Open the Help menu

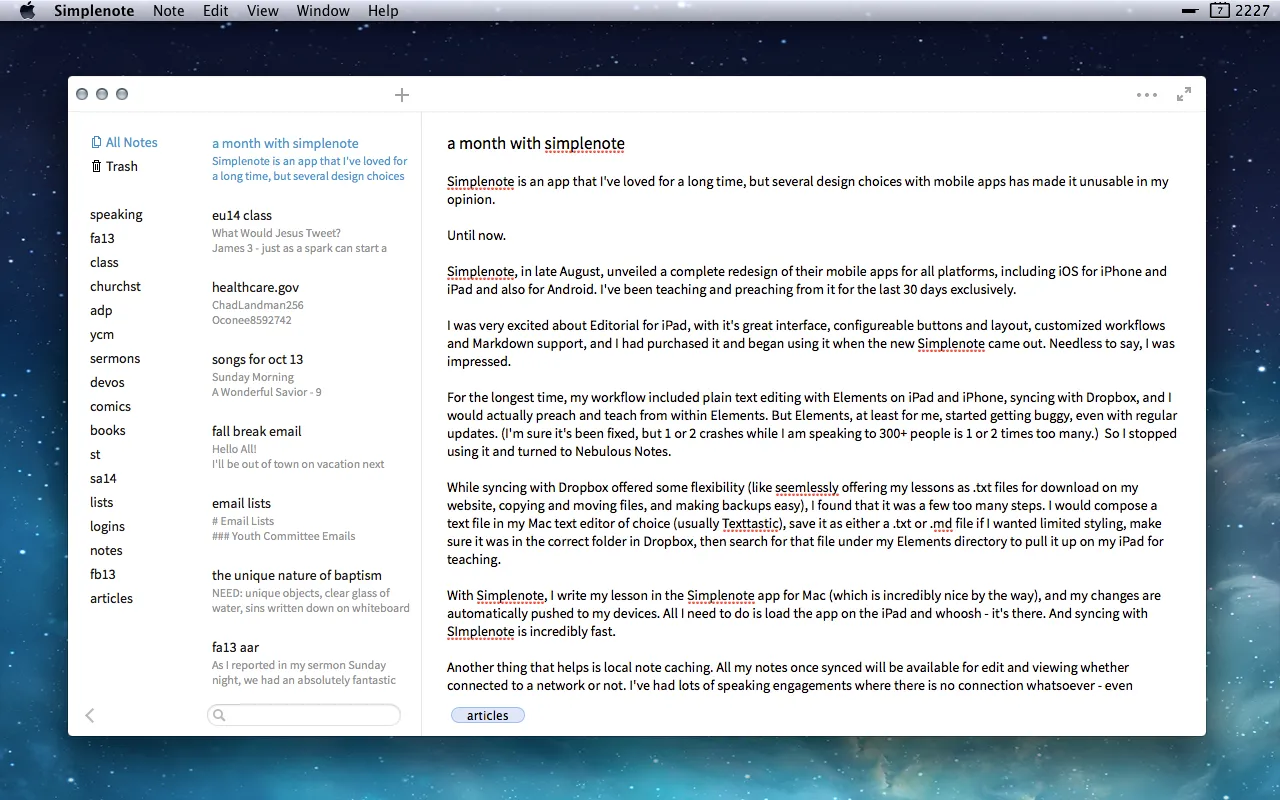(x=383, y=10)
